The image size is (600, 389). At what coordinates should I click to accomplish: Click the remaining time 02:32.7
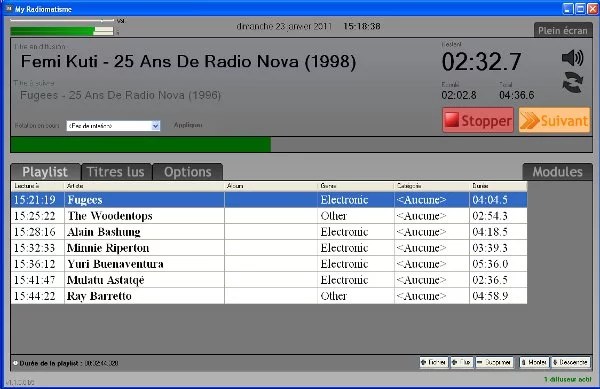481,62
